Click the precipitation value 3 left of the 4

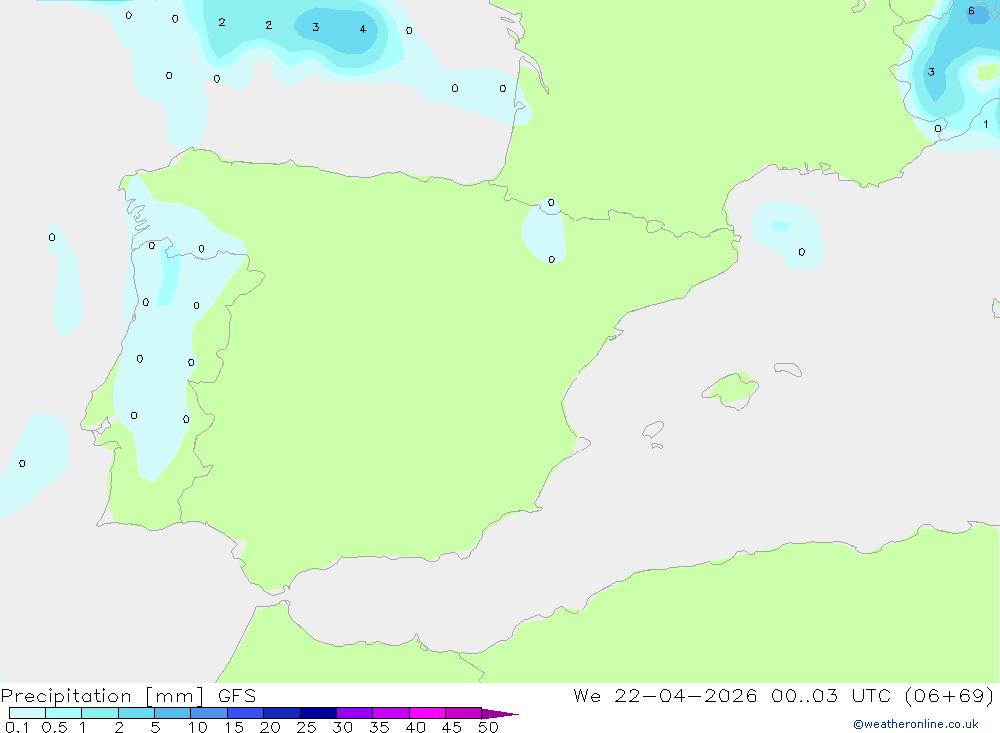[316, 27]
